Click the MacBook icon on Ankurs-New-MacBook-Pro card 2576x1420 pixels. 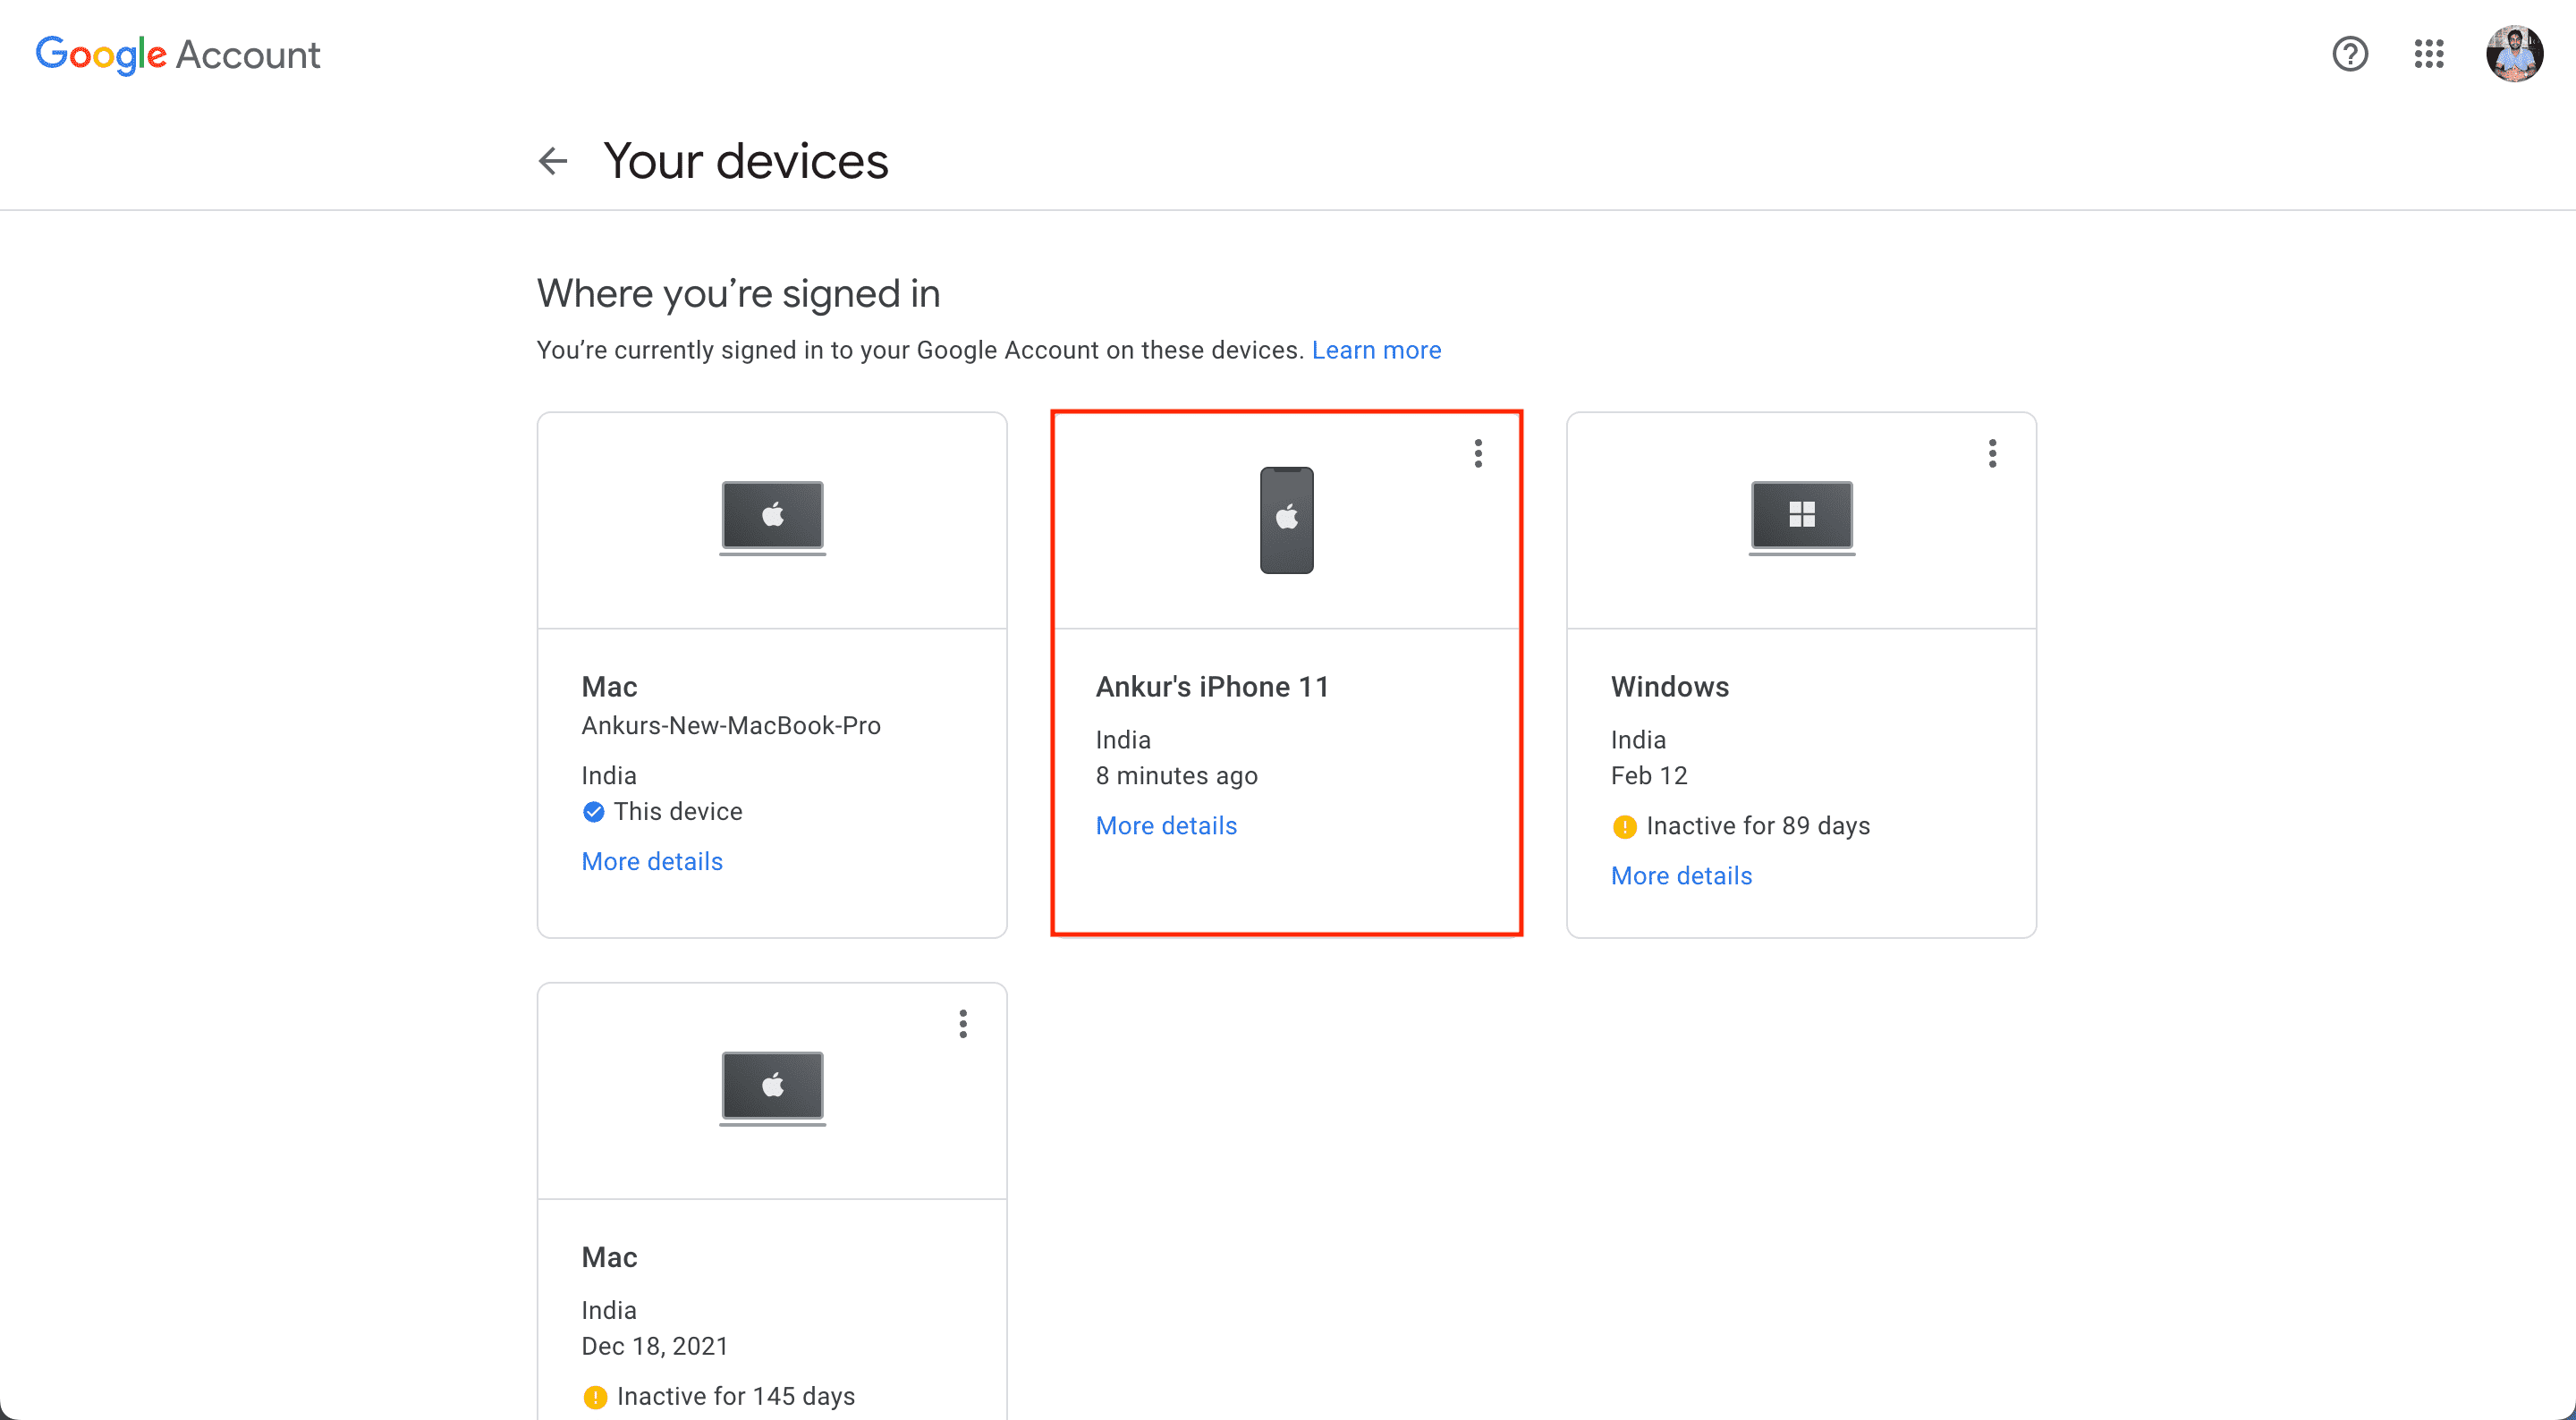(x=773, y=517)
